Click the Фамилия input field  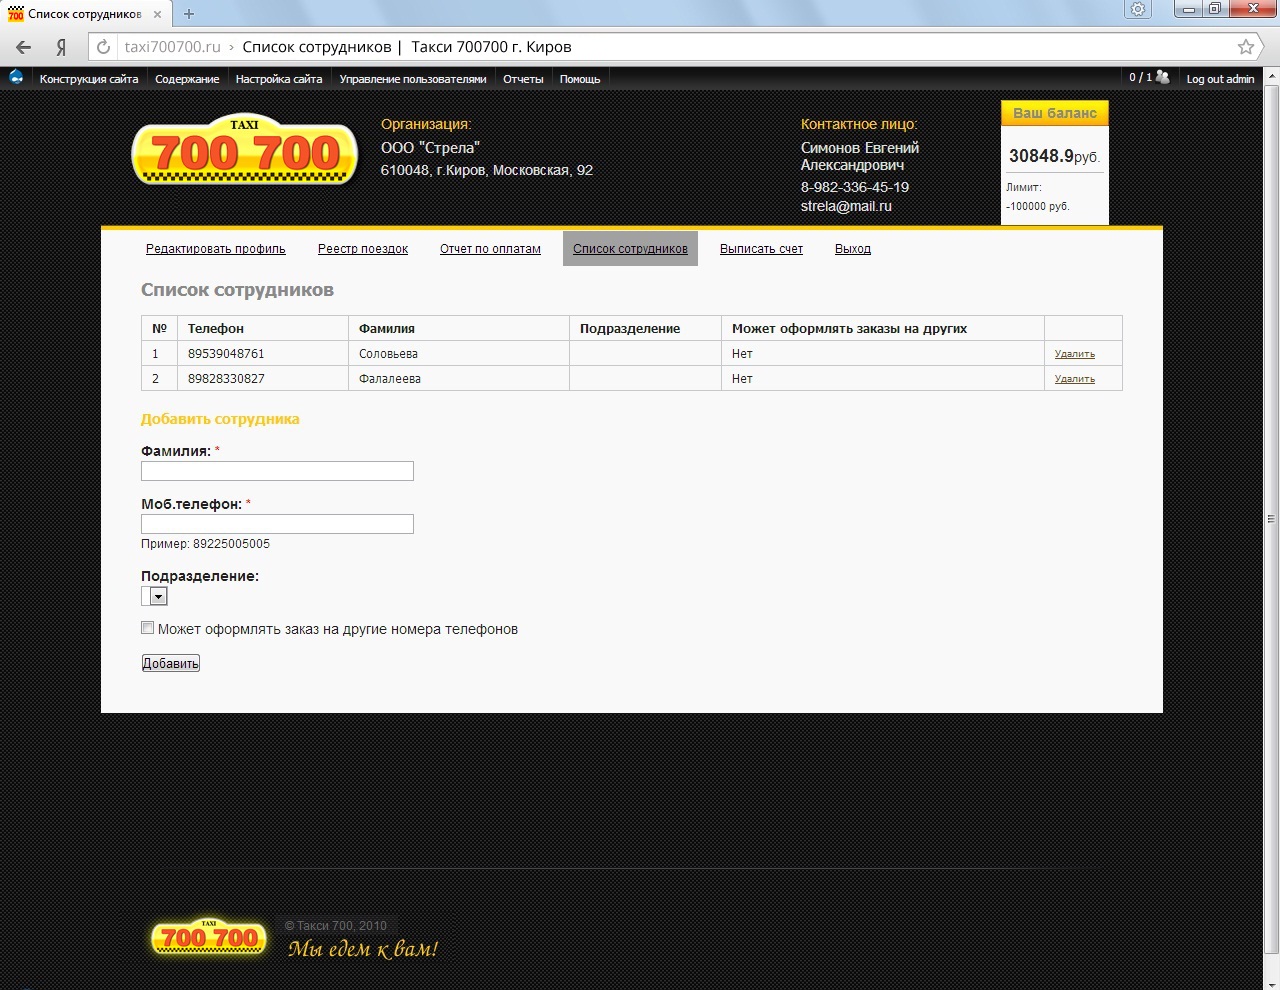click(277, 471)
